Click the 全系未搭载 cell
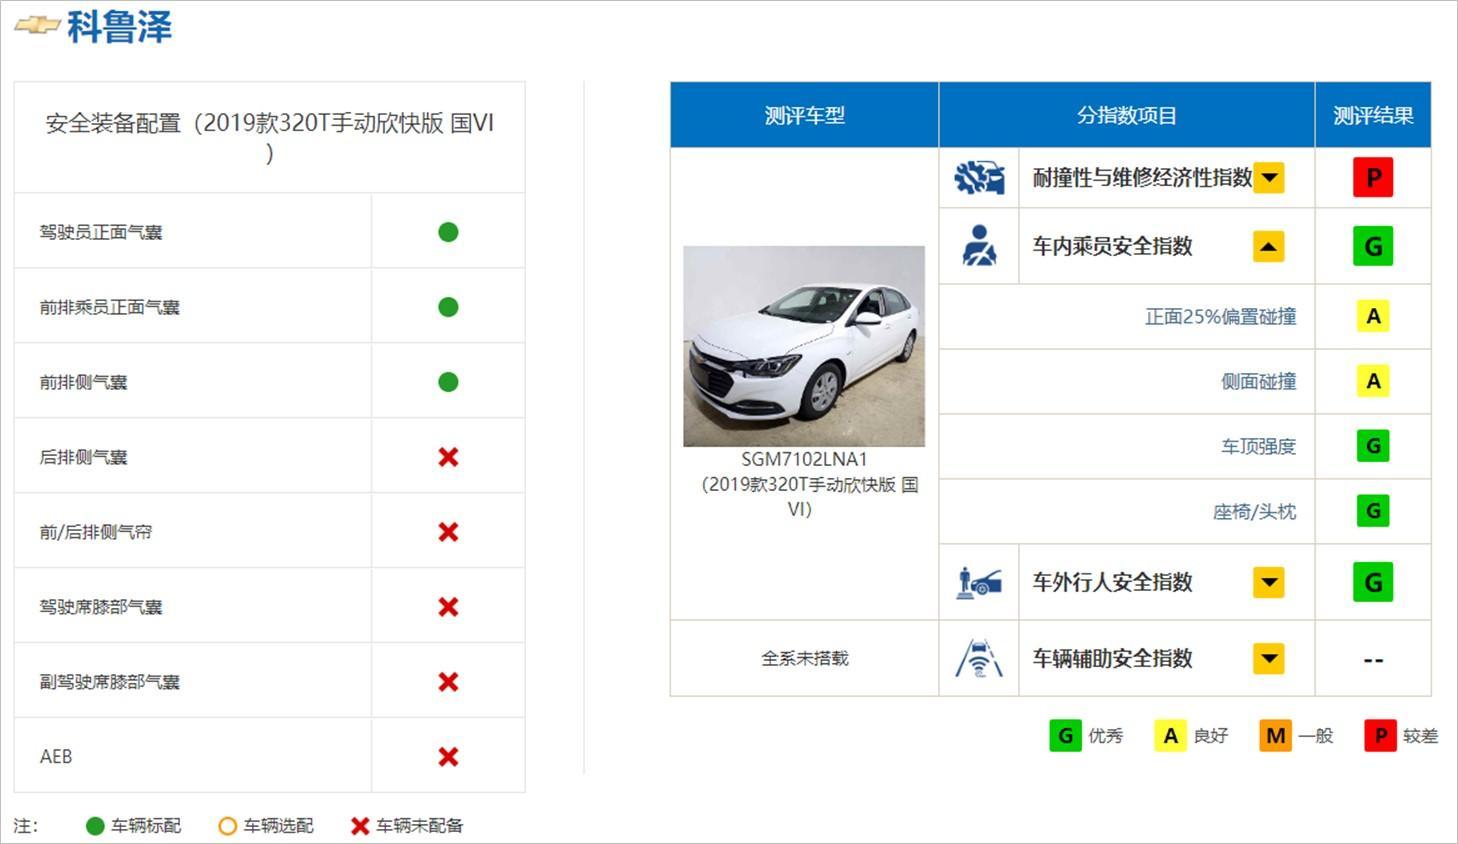The width and height of the screenshot is (1458, 844). [804, 658]
